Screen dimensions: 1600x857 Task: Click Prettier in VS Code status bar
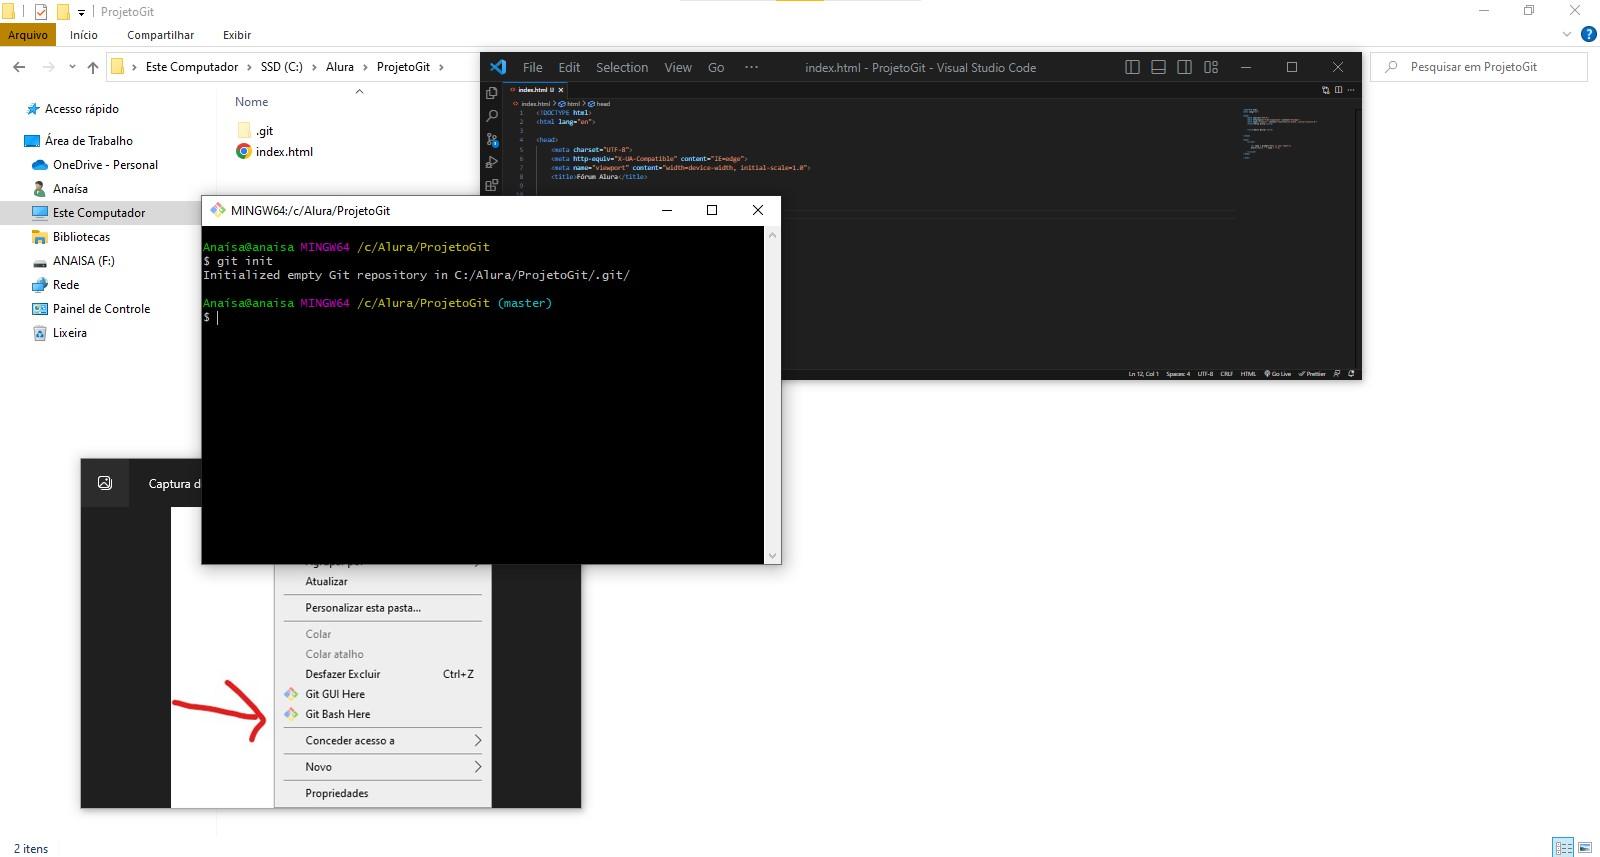(x=1312, y=373)
